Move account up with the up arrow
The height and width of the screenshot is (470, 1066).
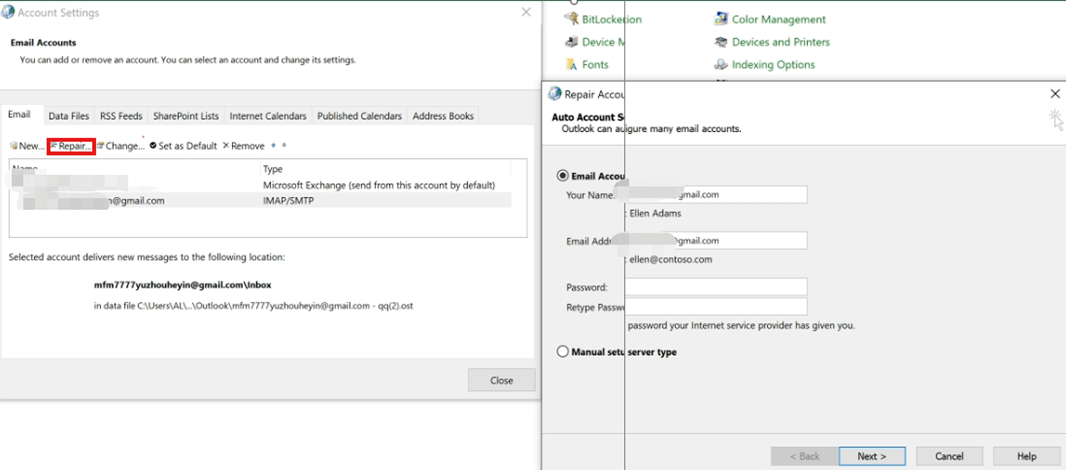[273, 145]
